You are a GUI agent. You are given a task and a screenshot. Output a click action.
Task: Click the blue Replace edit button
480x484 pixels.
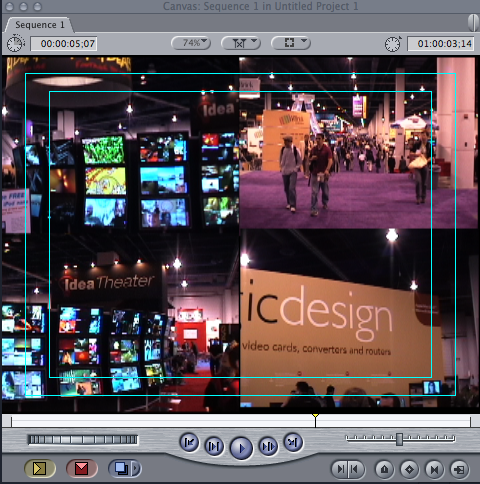(x=120, y=468)
